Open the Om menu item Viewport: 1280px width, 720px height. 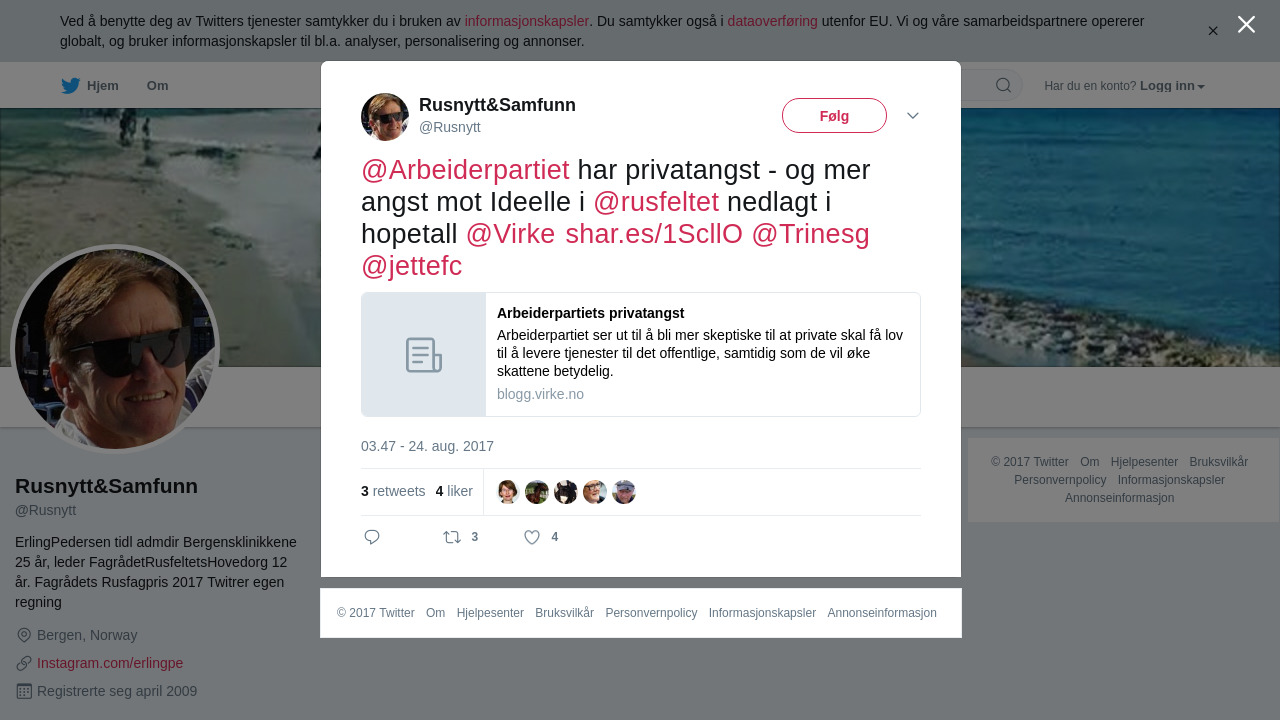pyautogui.click(x=157, y=86)
